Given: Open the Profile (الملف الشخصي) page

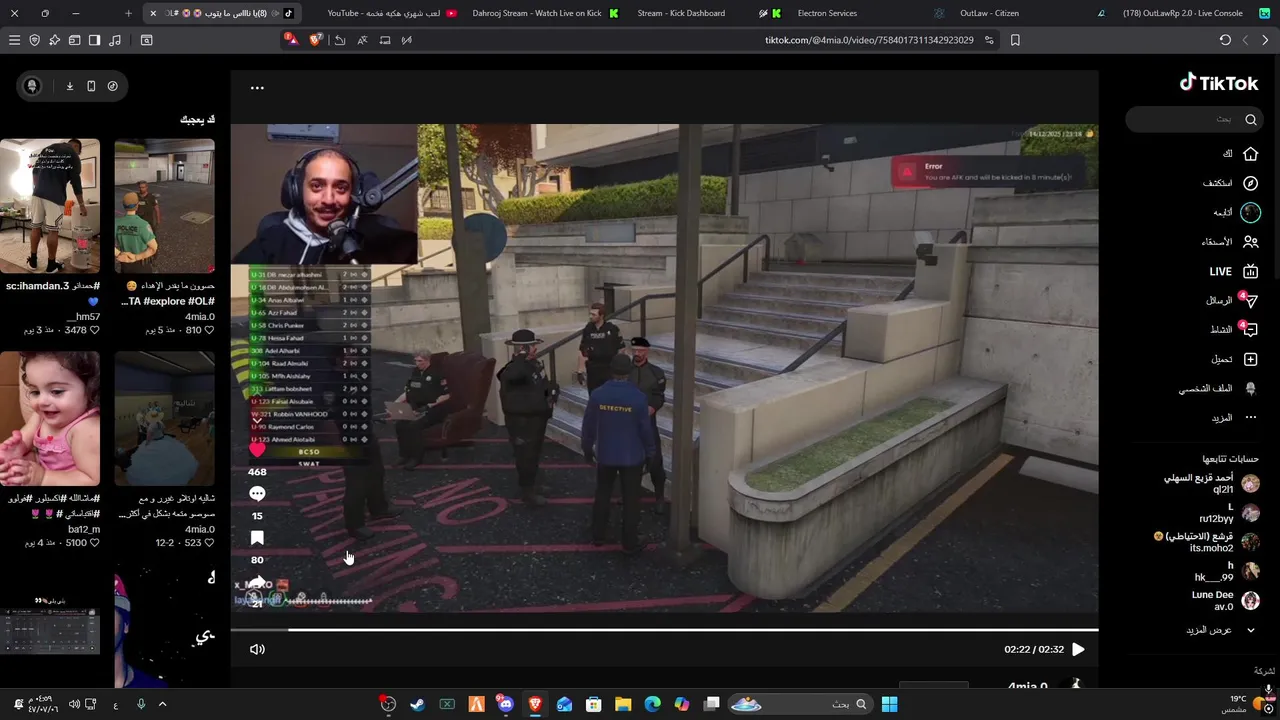Looking at the screenshot, I should pyautogui.click(x=1218, y=388).
